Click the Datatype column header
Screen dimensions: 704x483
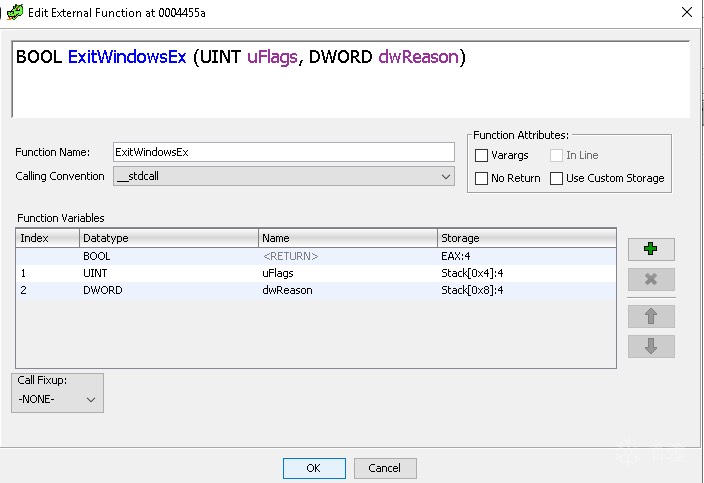(169, 238)
